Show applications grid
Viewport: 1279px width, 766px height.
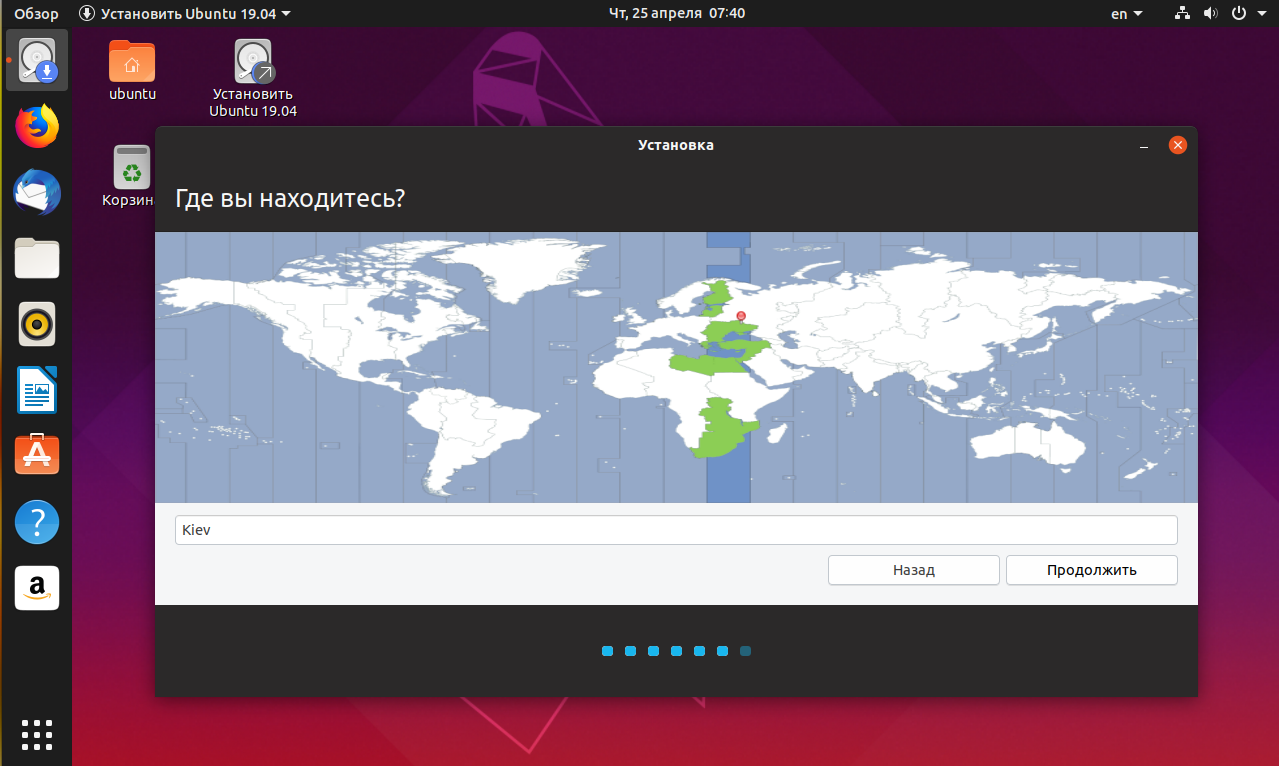pyautogui.click(x=37, y=734)
